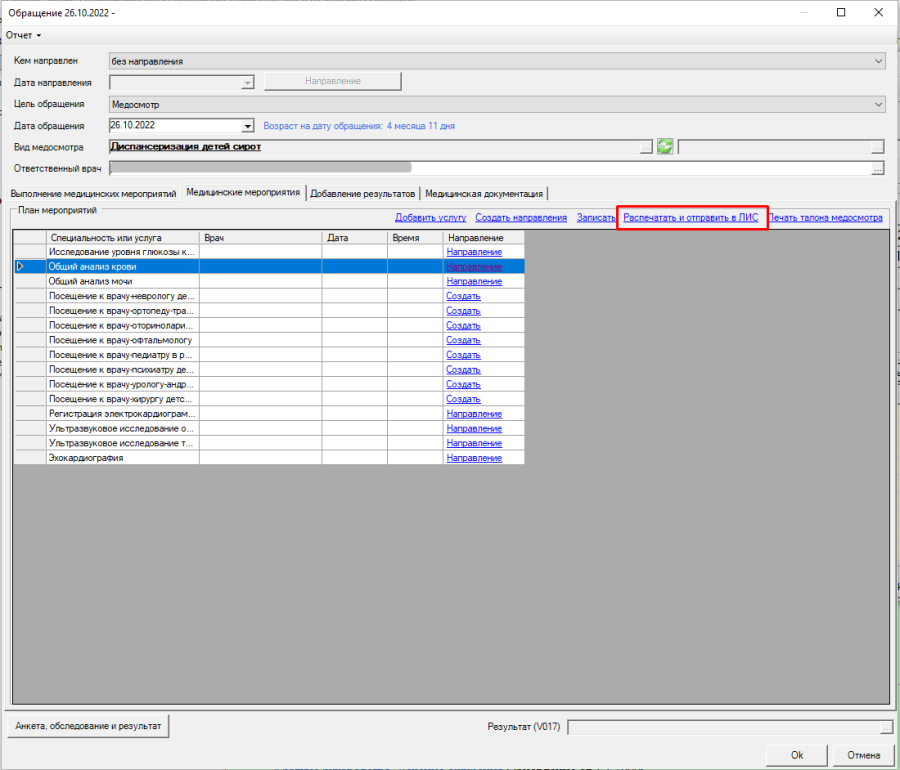Switch to Добавление результатов tab

[x=362, y=194]
